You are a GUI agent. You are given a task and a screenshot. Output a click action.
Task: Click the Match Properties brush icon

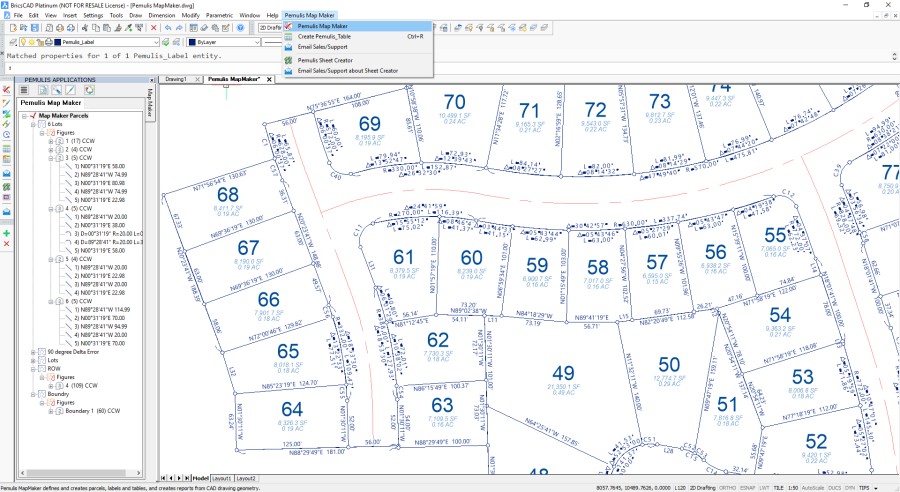118,28
